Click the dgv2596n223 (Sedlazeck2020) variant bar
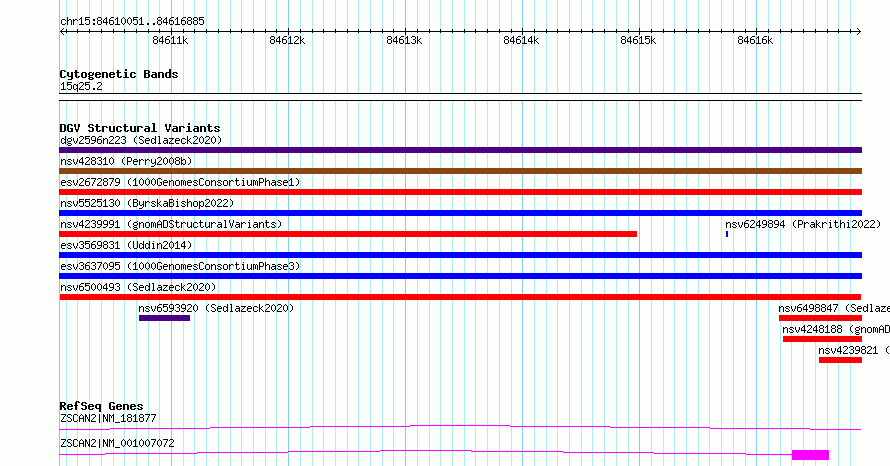 (x=460, y=150)
